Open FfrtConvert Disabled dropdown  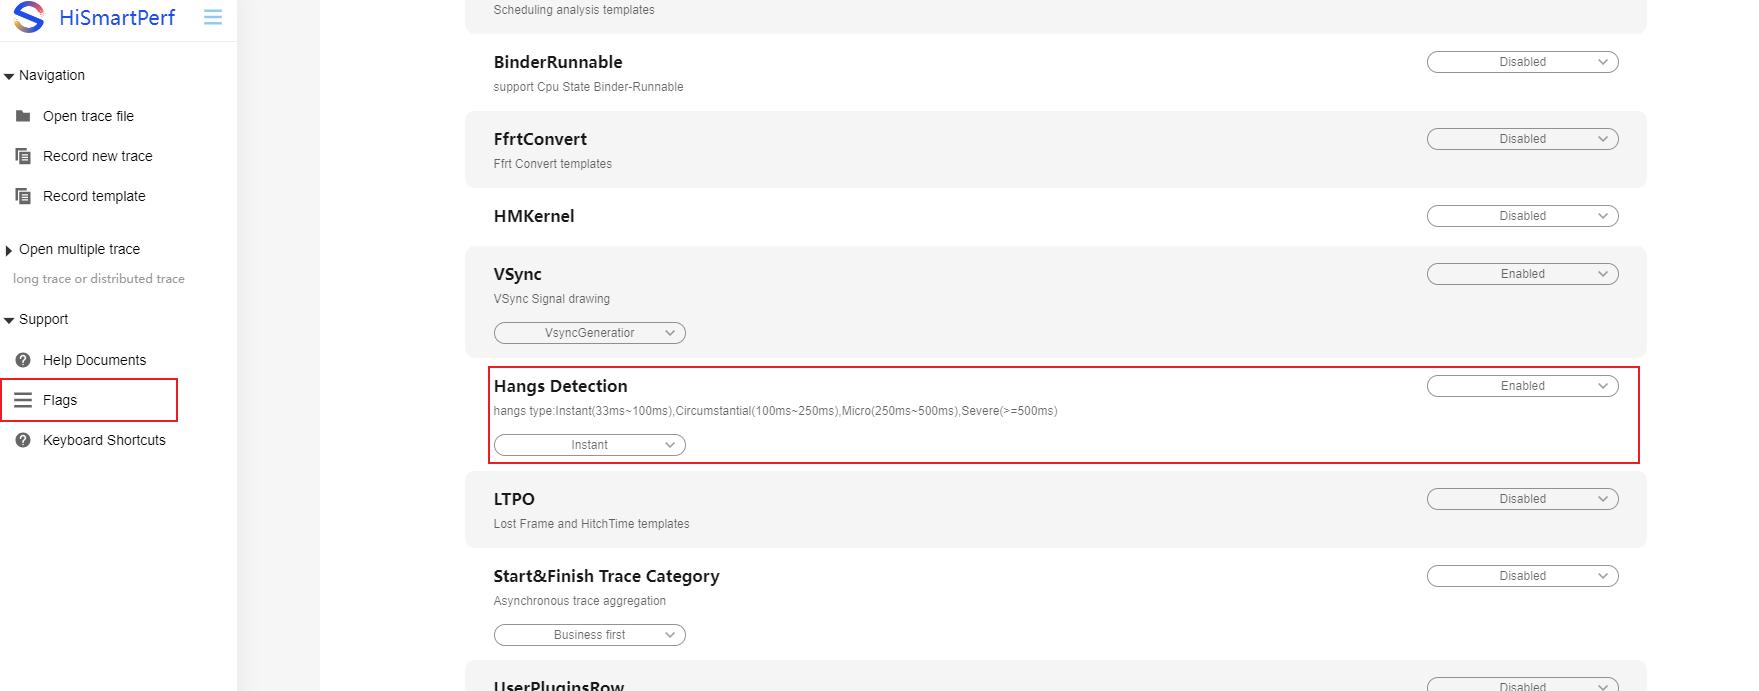coord(1522,139)
